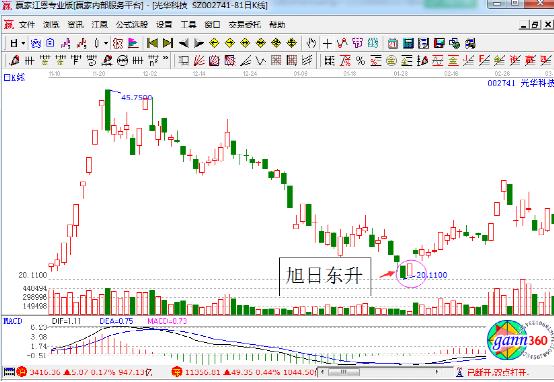This screenshot has width=554, height=382.
Task: Jump to first bar with green skip-back icon
Action: 152,43
